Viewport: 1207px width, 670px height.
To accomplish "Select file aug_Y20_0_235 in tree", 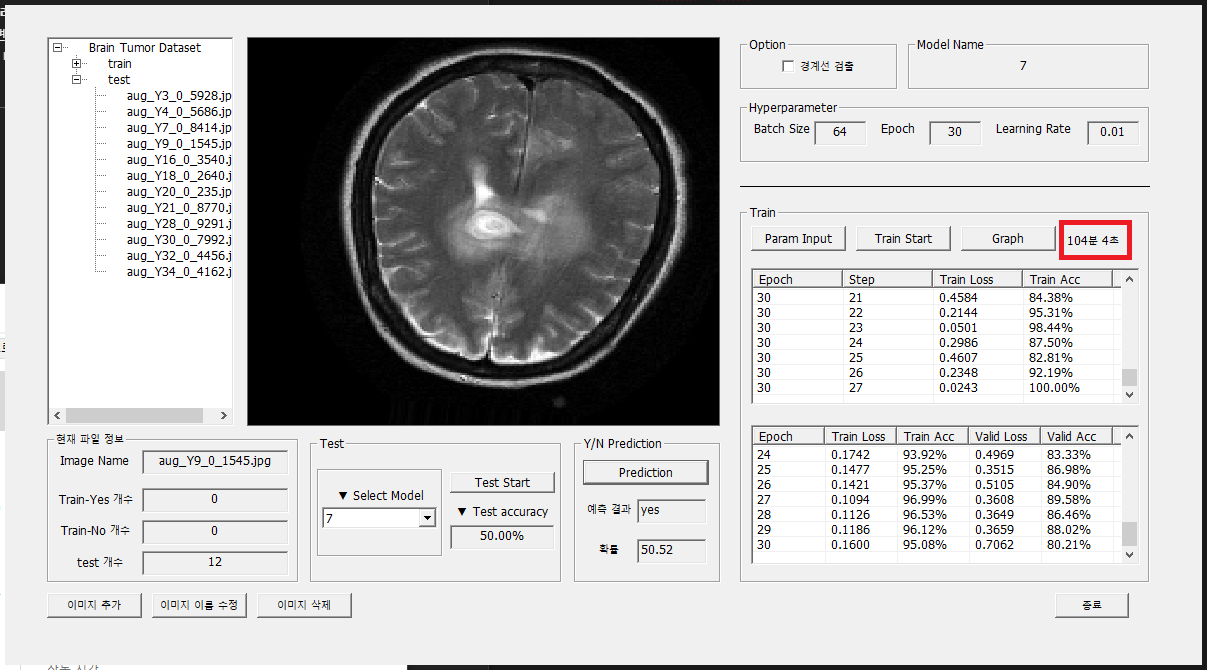I will 179,191.
